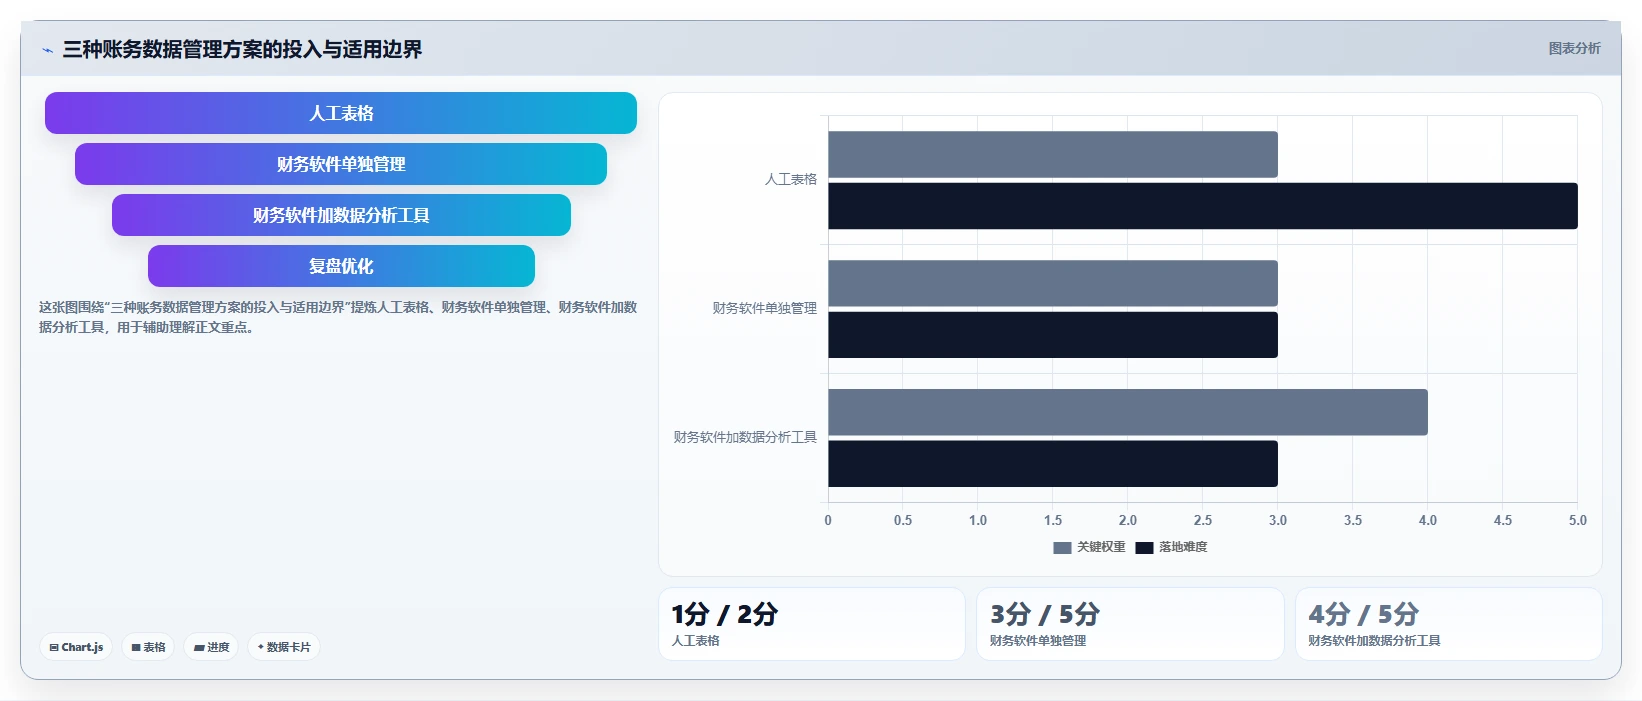Click the 表格 tag chip
This screenshot has height=701, width=1642.
click(x=148, y=647)
